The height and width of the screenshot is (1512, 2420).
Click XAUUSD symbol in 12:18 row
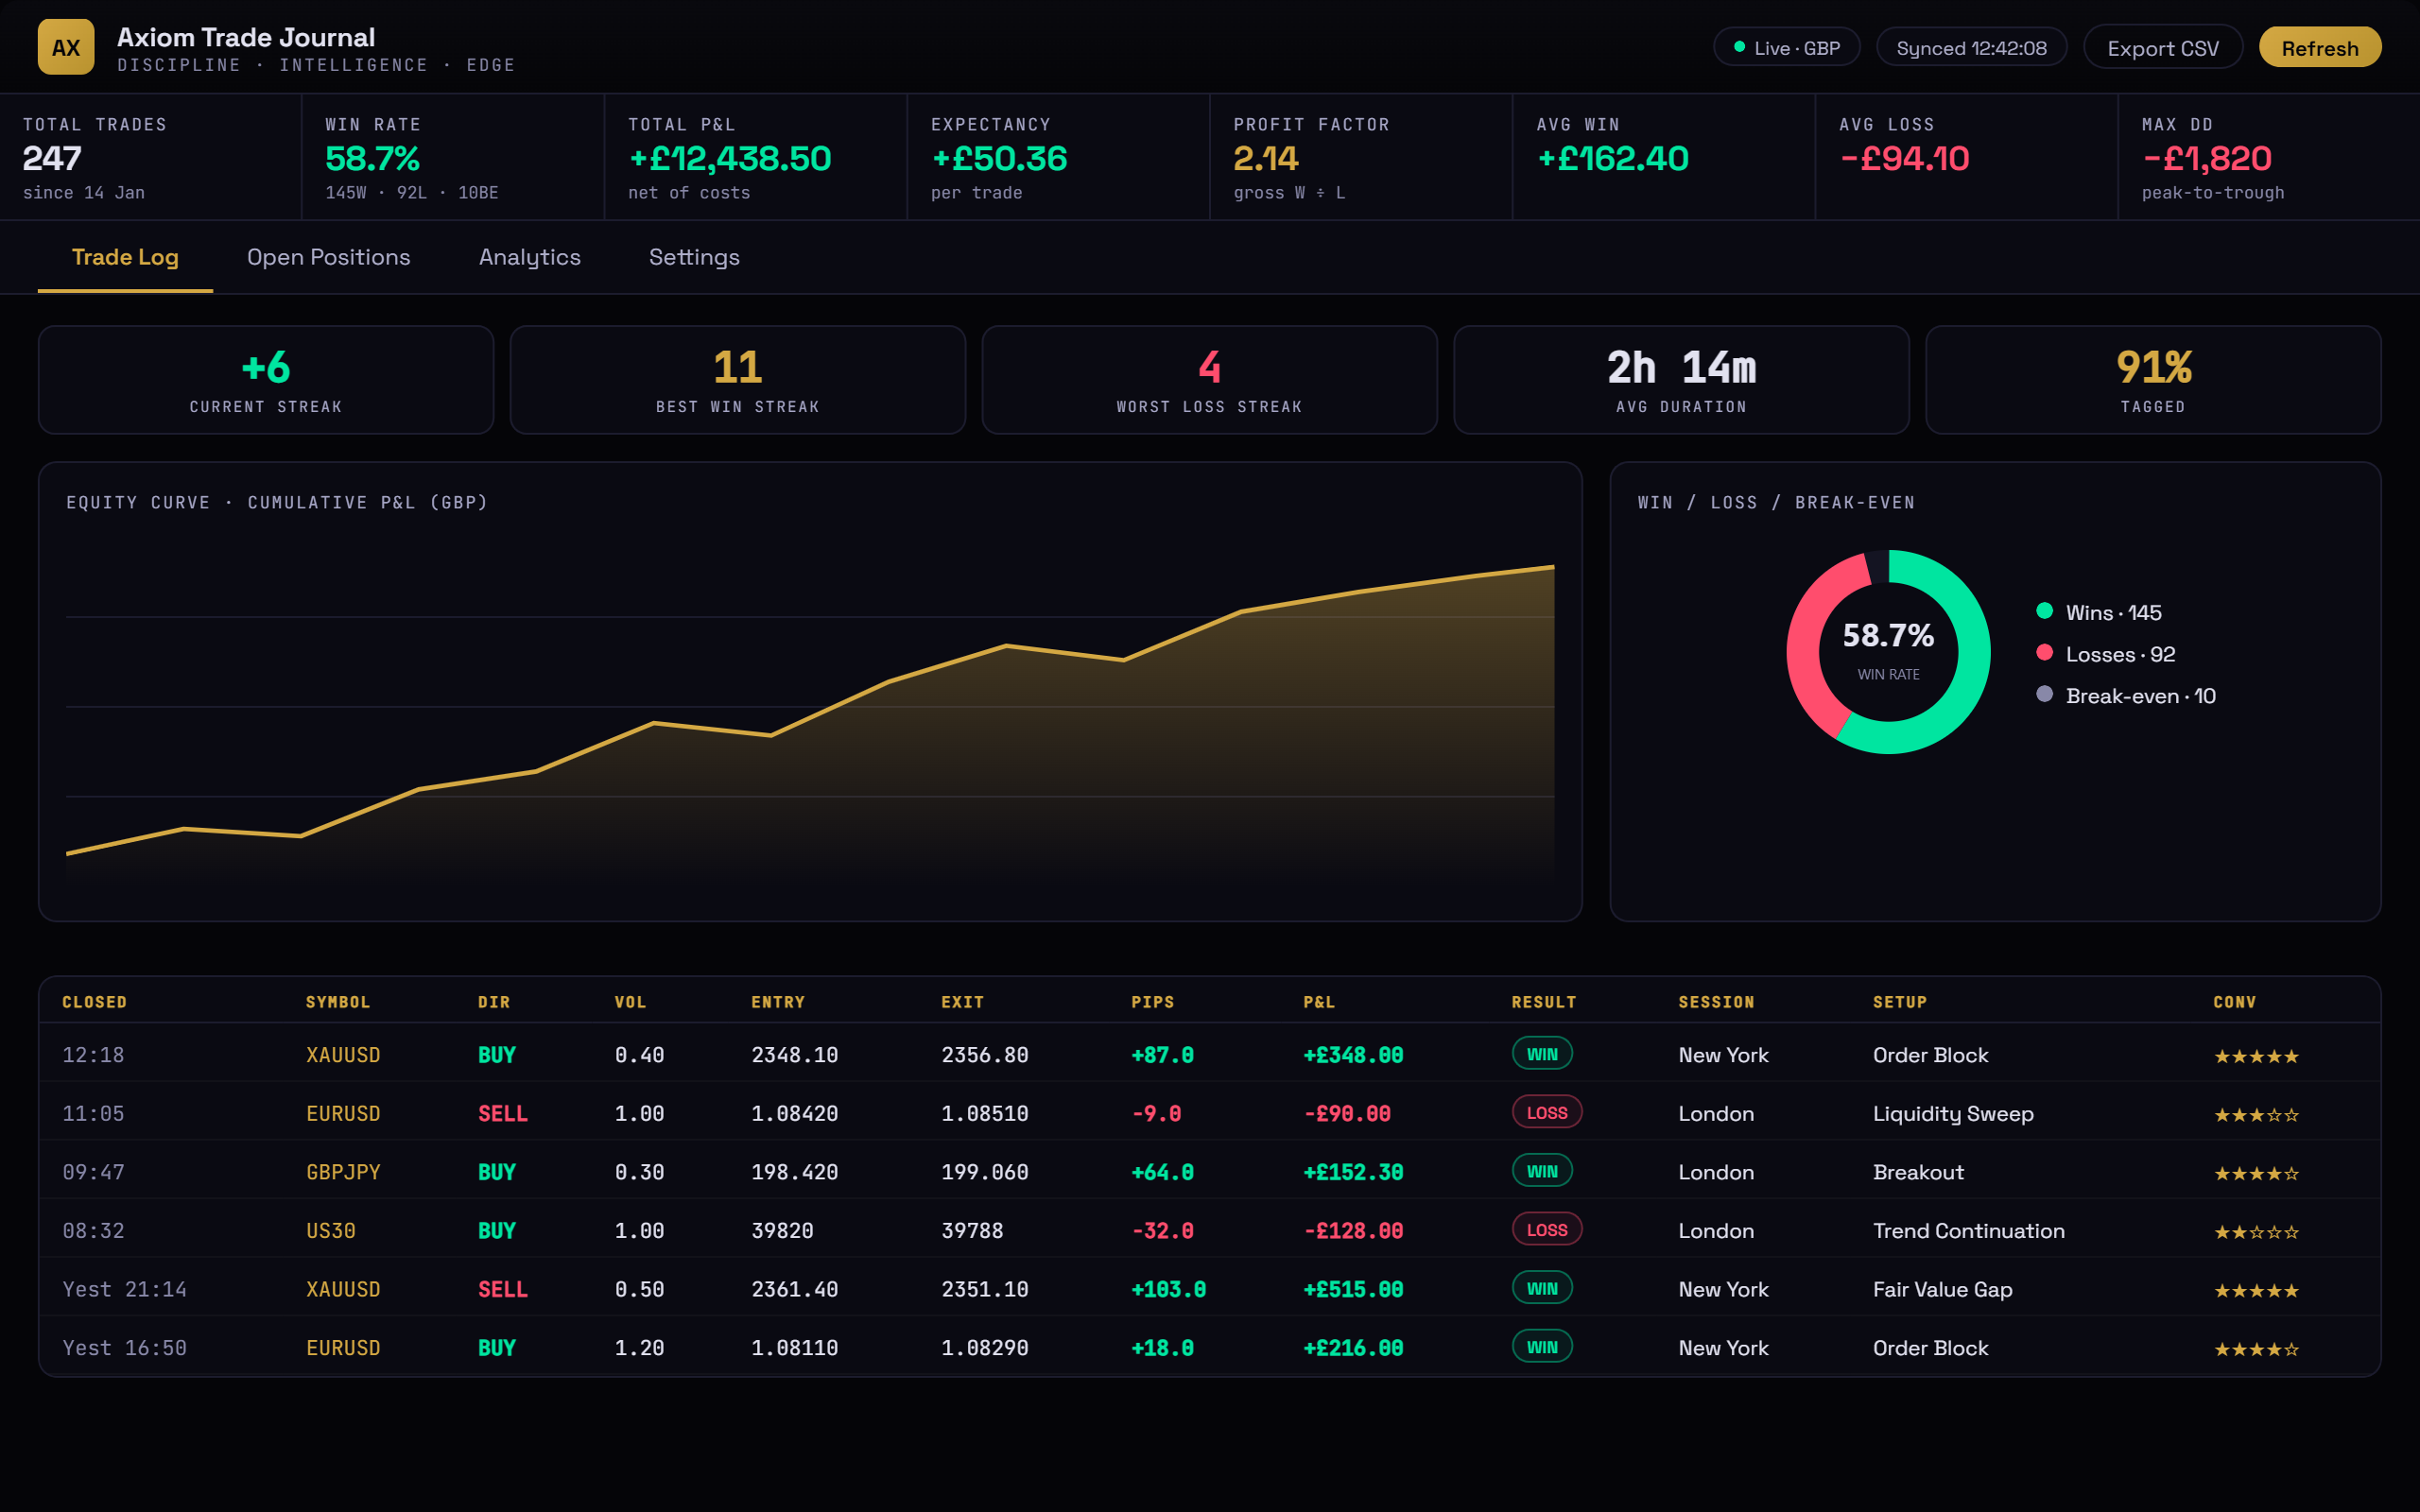[x=343, y=1055]
